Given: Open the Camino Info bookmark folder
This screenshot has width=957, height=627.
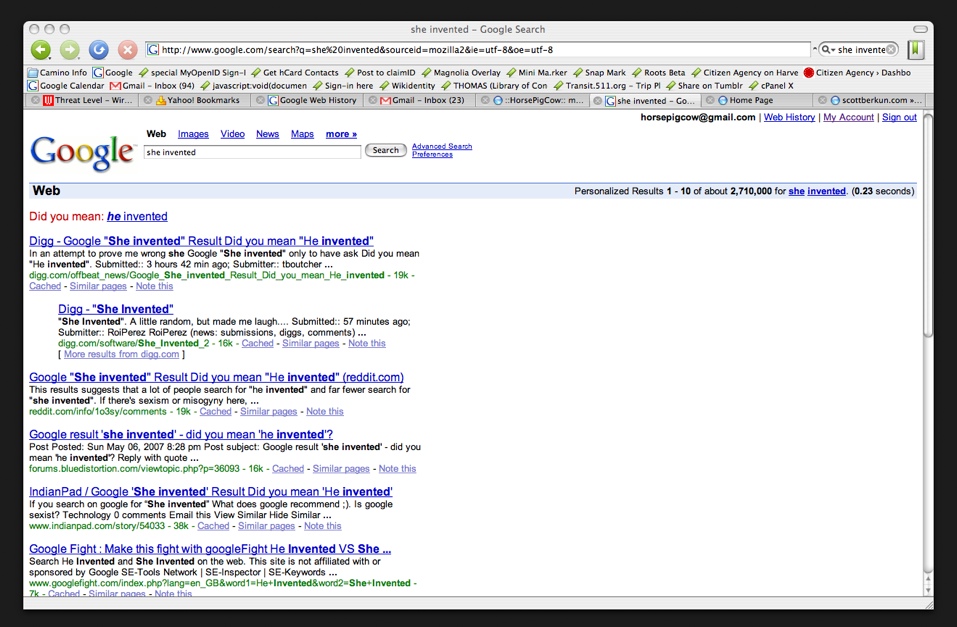Looking at the screenshot, I should click(x=59, y=73).
